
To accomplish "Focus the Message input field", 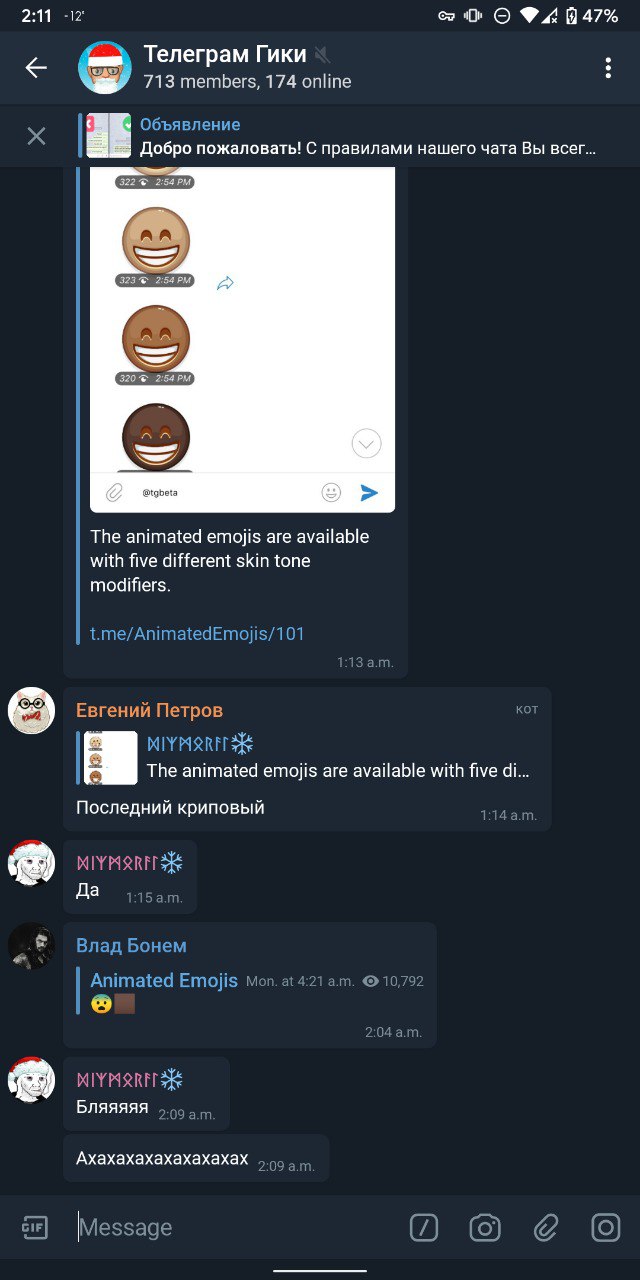I will point(235,1227).
